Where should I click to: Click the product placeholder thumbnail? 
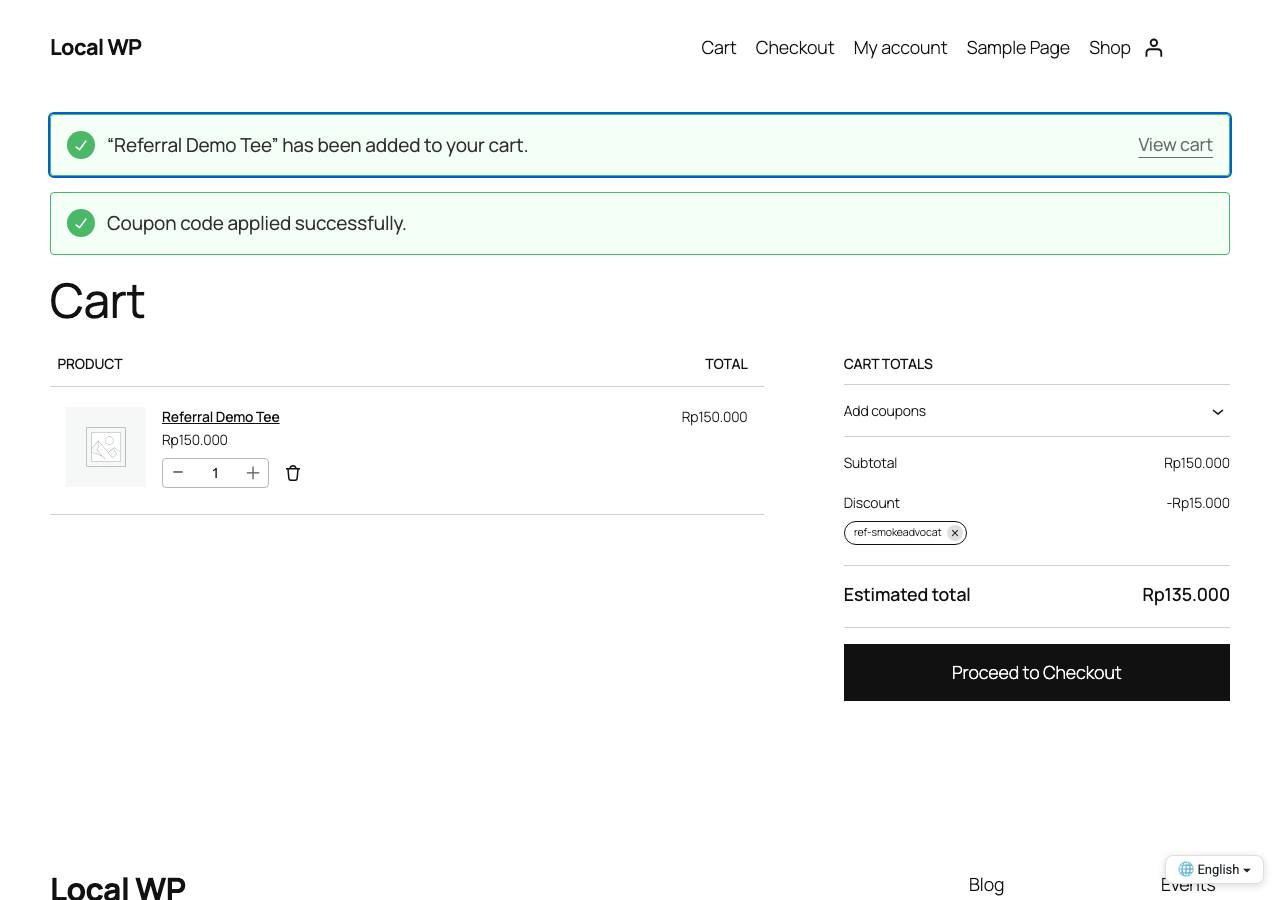tap(106, 447)
